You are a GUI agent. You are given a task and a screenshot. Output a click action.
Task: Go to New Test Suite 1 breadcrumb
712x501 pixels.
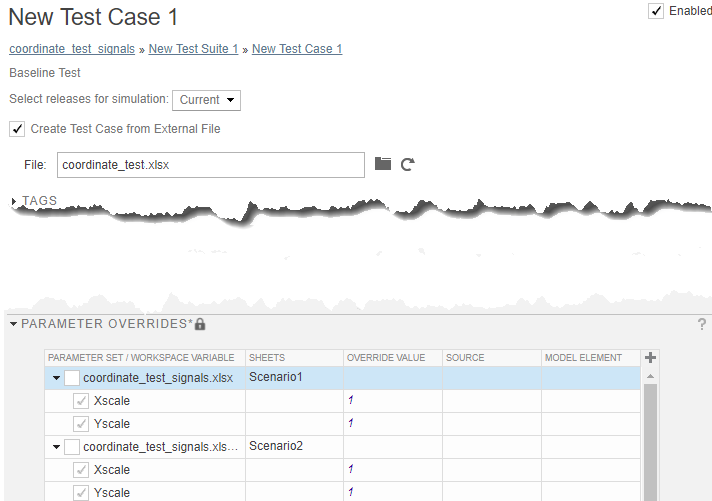coord(193,49)
